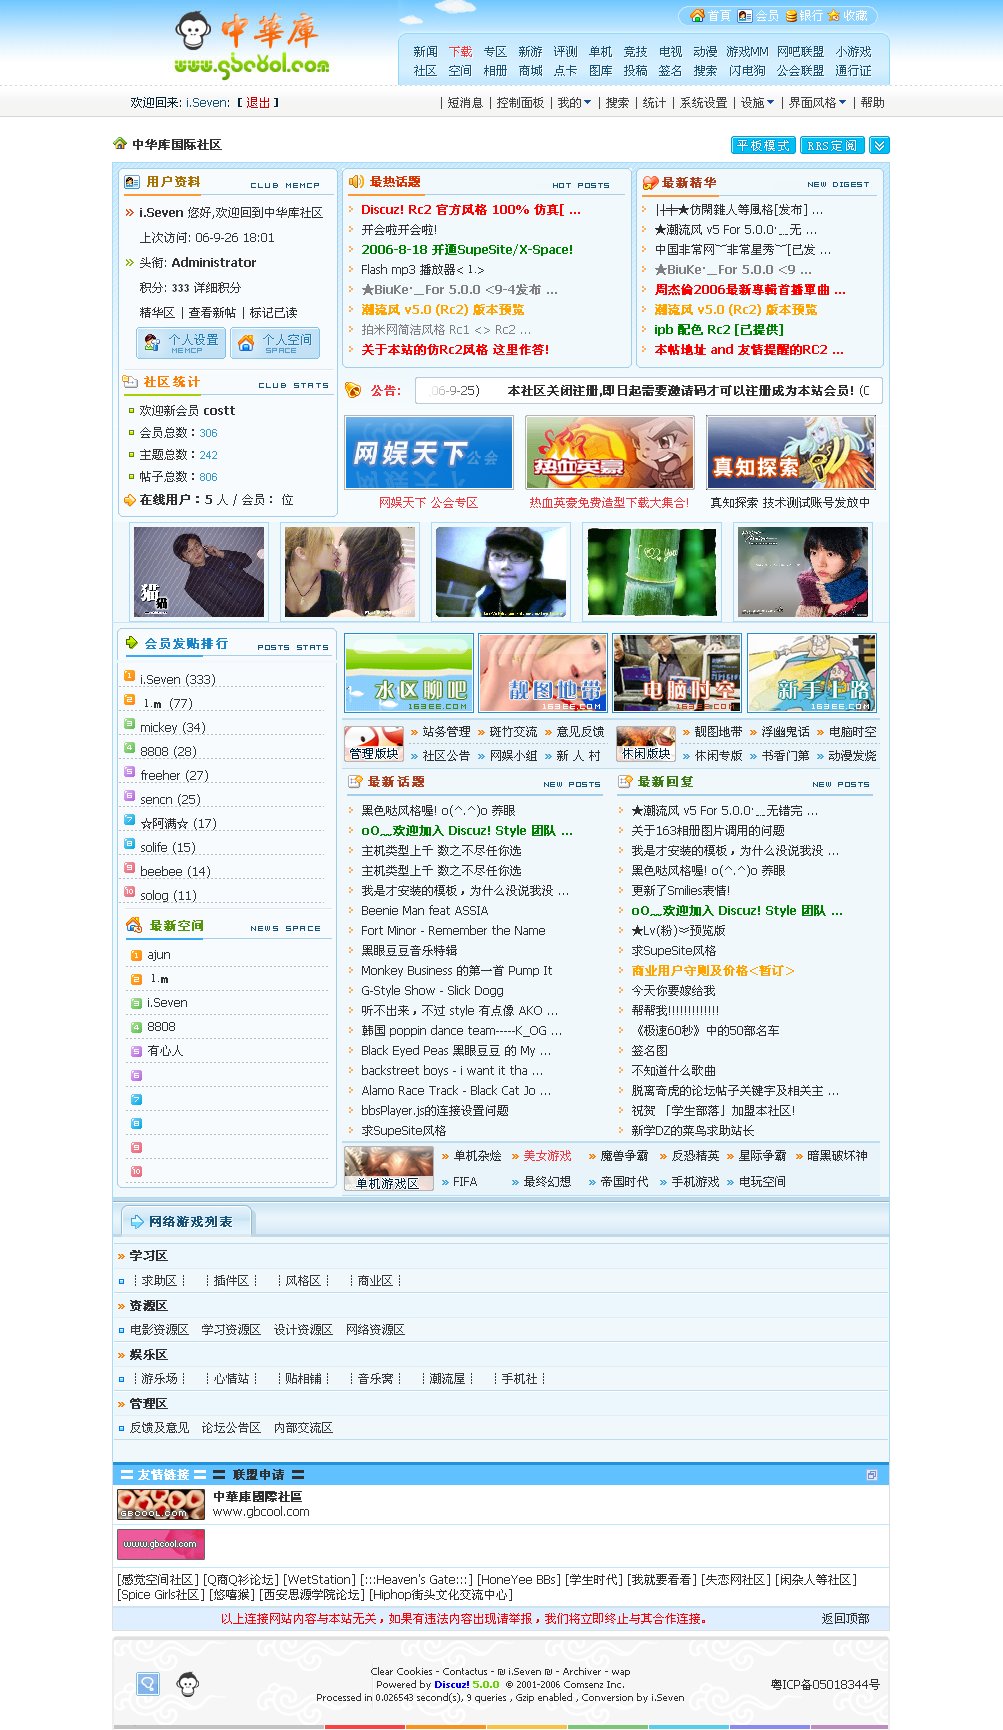Open member mickey (34) ranking entry
Image resolution: width=1003 pixels, height=1730 pixels.
pyautogui.click(x=172, y=727)
